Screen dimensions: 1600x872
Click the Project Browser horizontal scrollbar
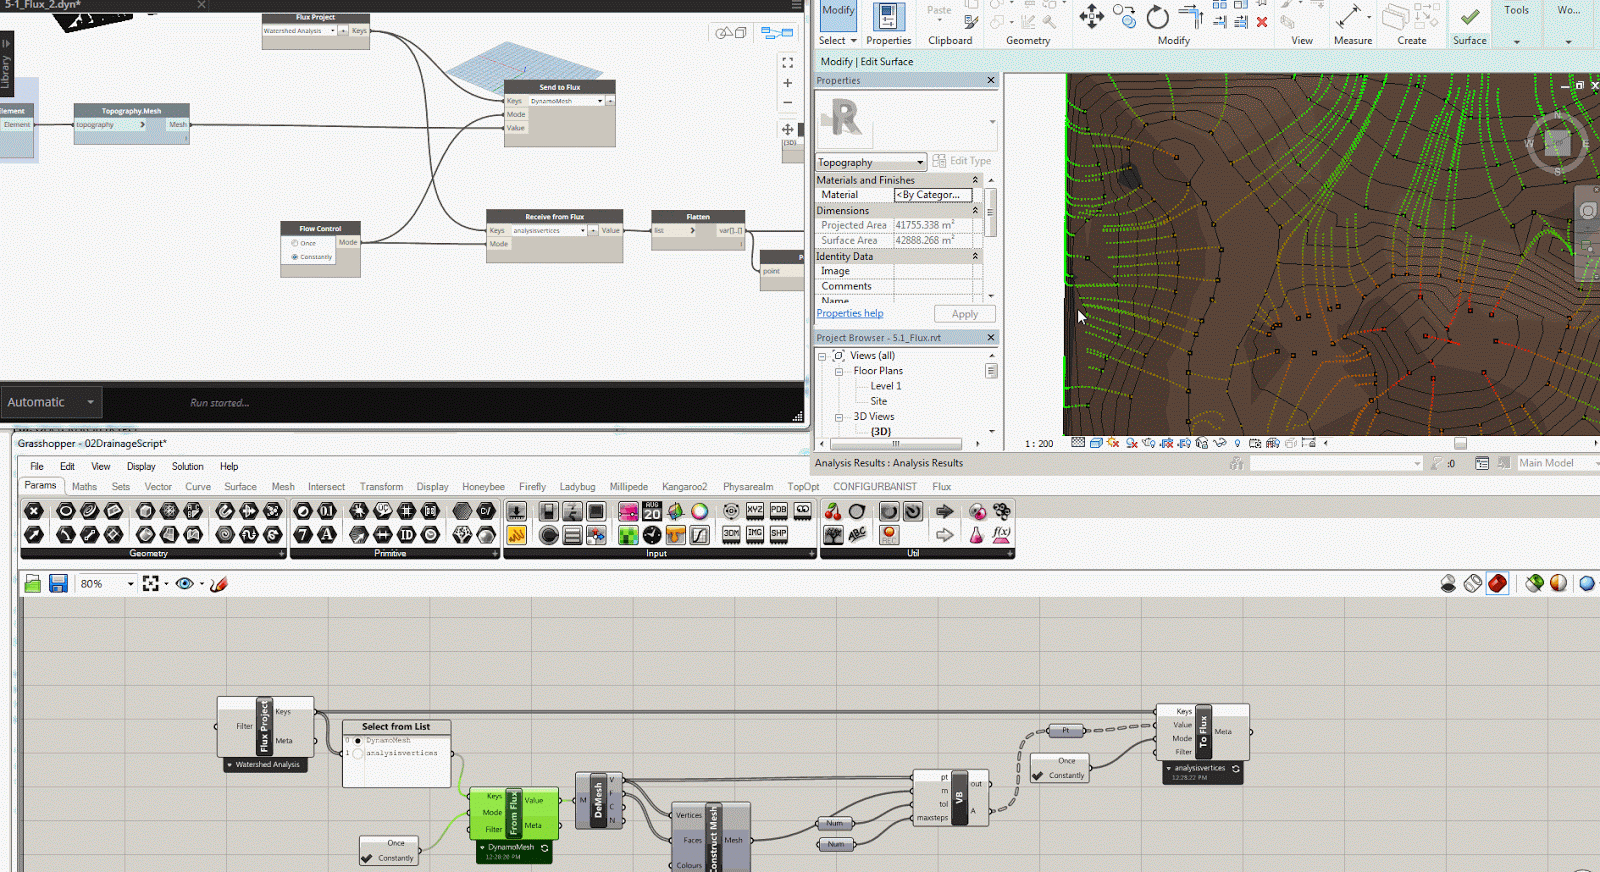point(896,443)
